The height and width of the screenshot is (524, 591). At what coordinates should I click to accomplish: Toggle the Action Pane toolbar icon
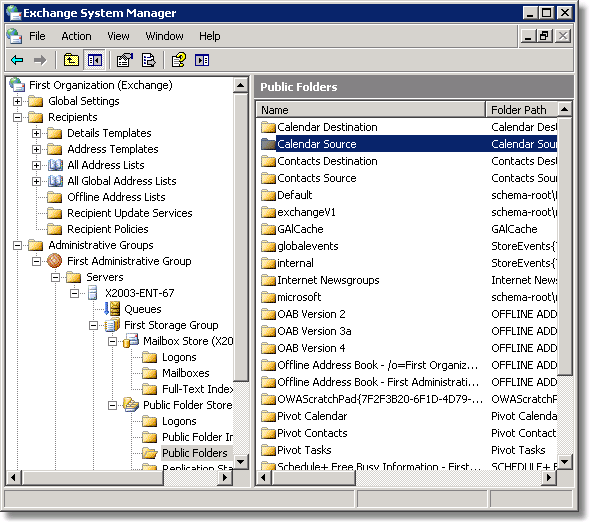(202, 60)
